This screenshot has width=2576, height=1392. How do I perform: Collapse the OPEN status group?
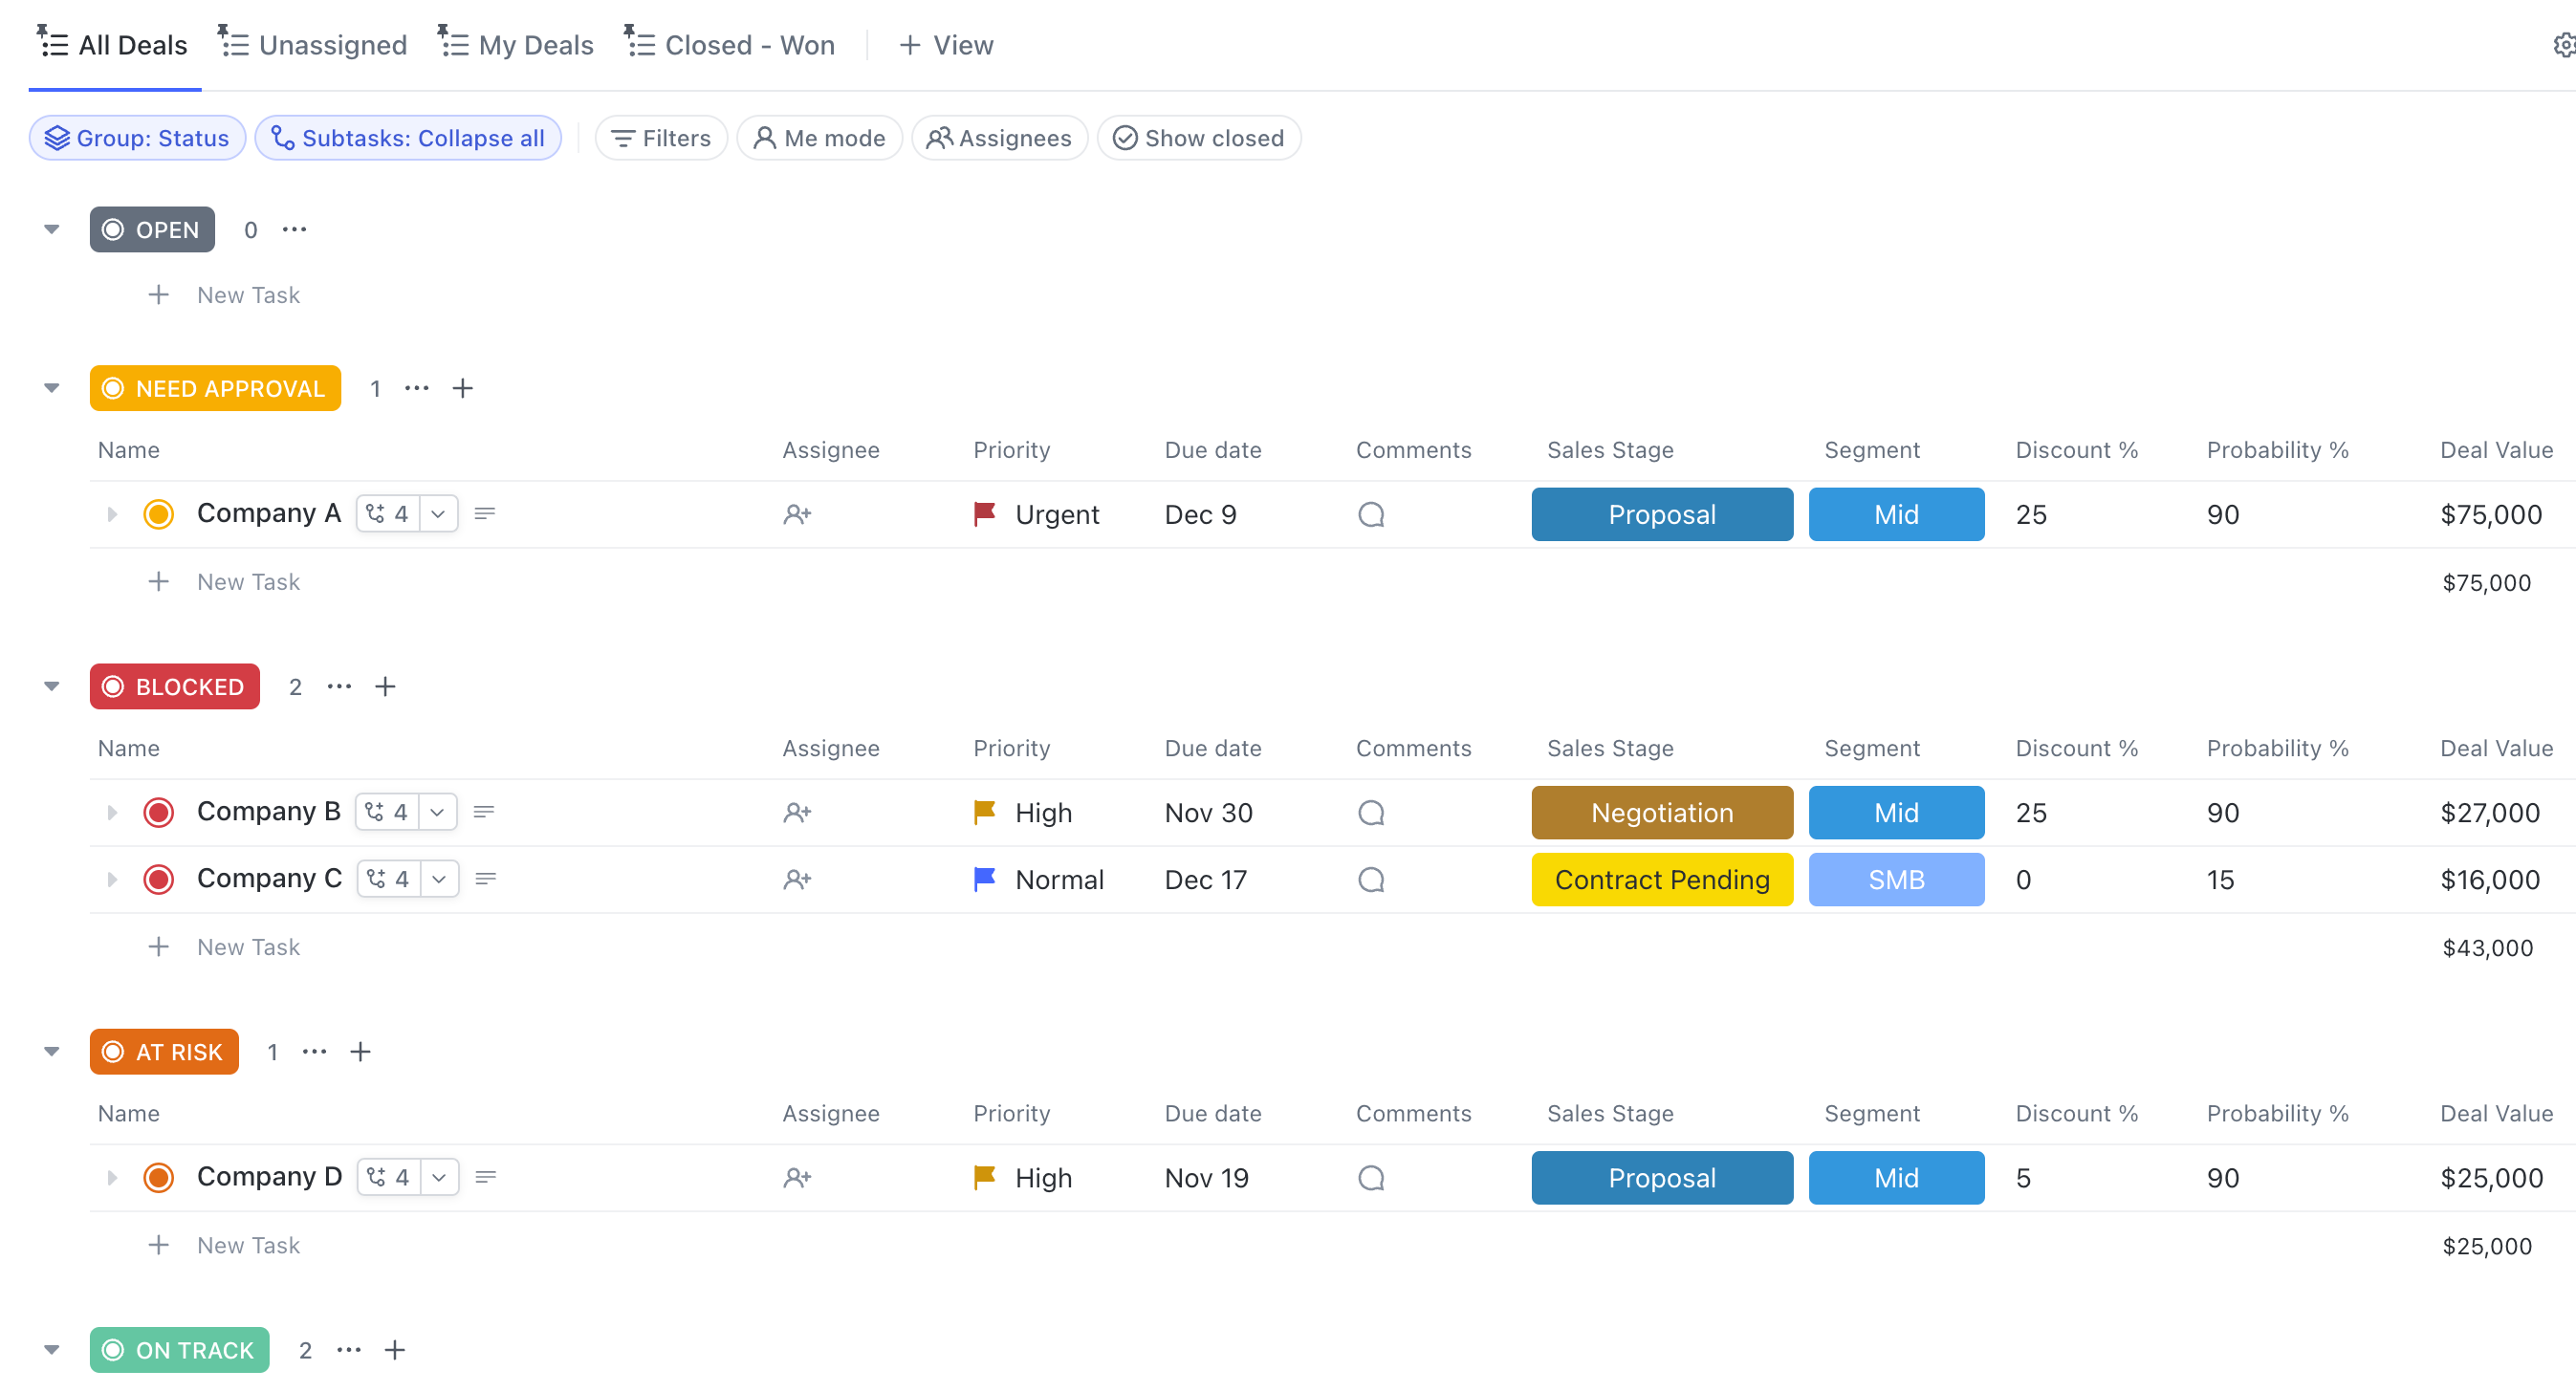point(52,229)
